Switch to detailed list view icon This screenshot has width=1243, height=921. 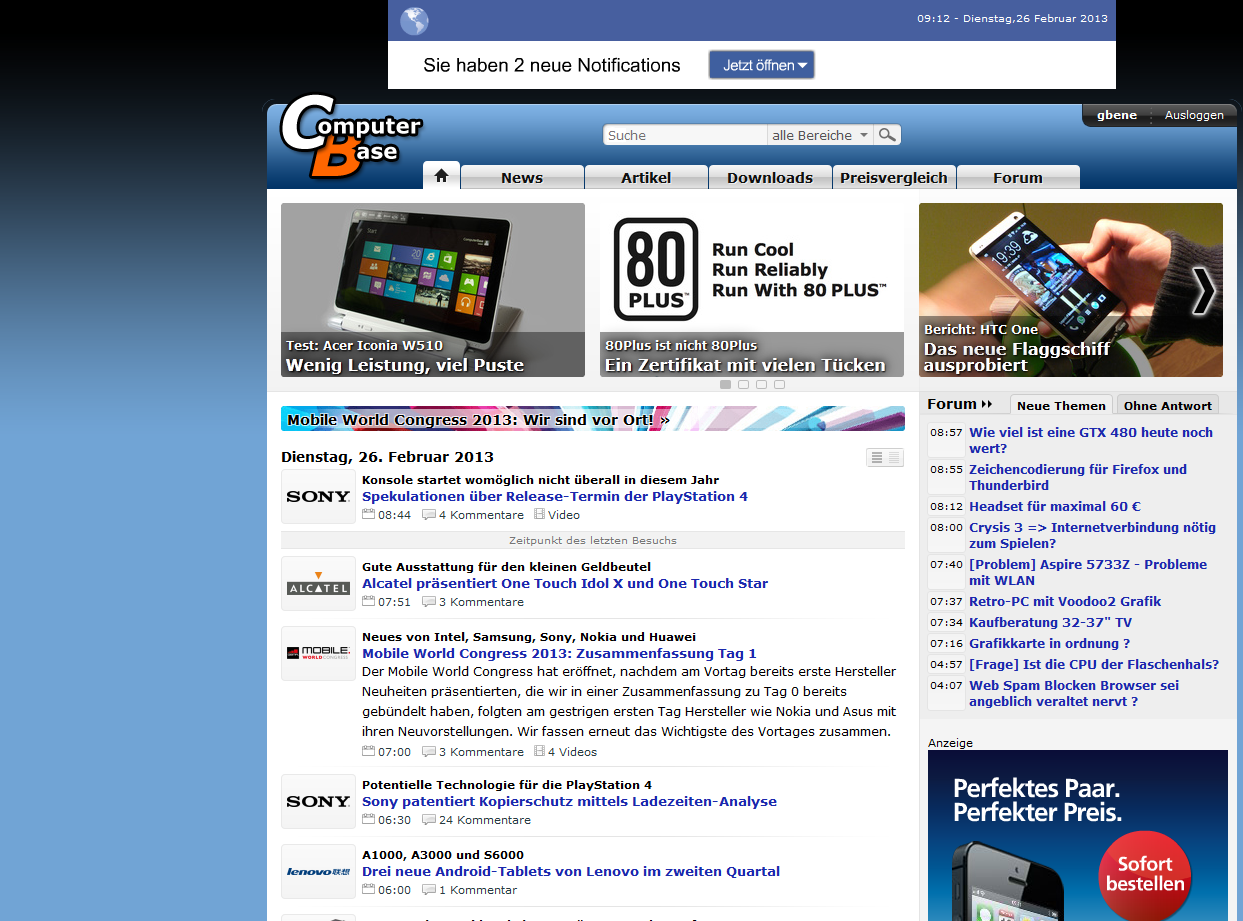coord(876,458)
